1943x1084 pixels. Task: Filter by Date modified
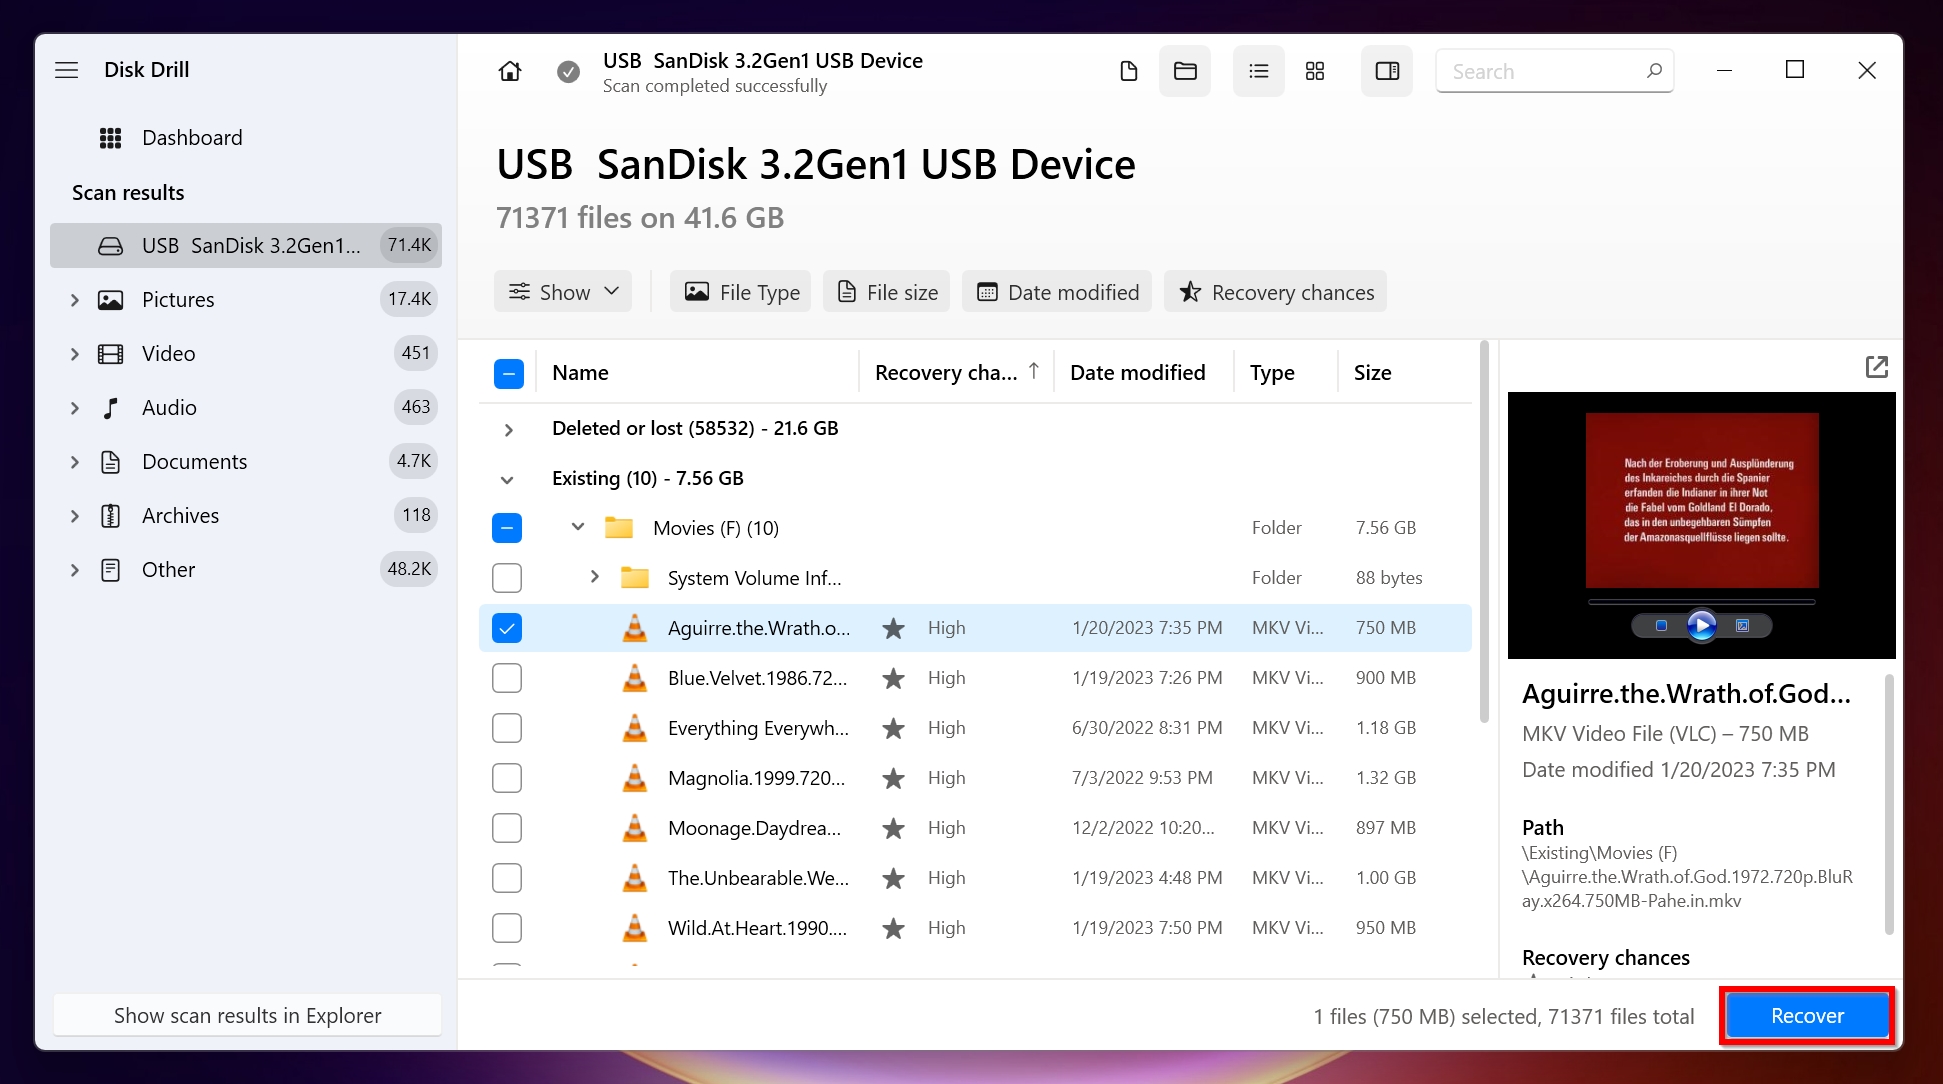click(1057, 292)
